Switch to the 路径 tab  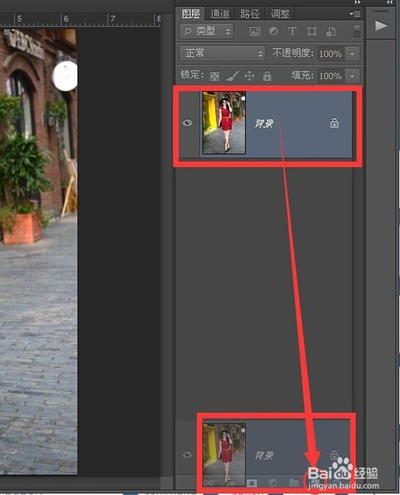tap(250, 14)
